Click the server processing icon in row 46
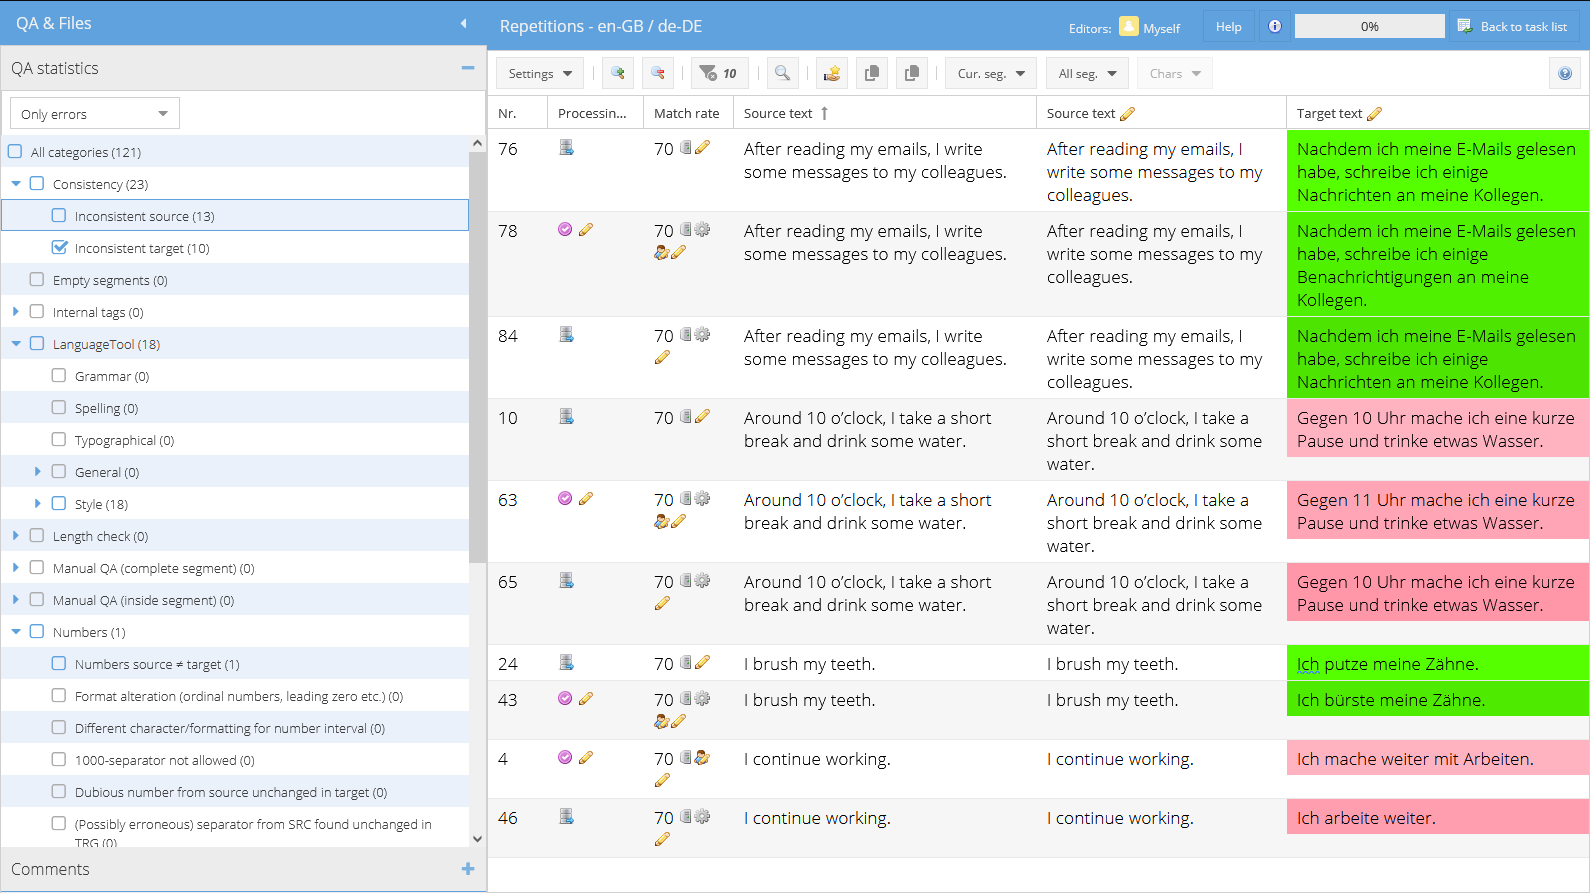 566,816
